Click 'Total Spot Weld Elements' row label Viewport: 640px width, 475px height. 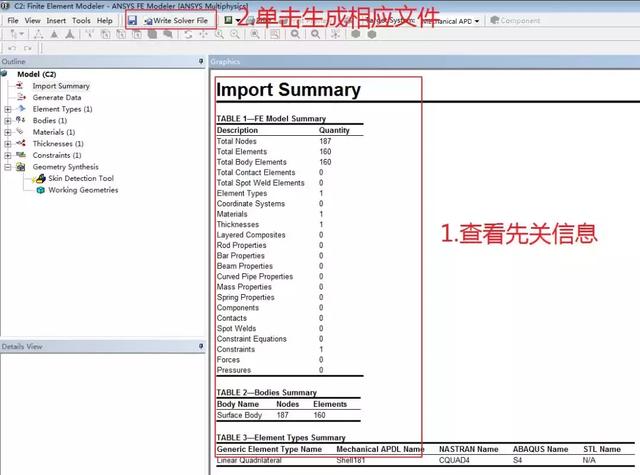pyautogui.click(x=260, y=183)
